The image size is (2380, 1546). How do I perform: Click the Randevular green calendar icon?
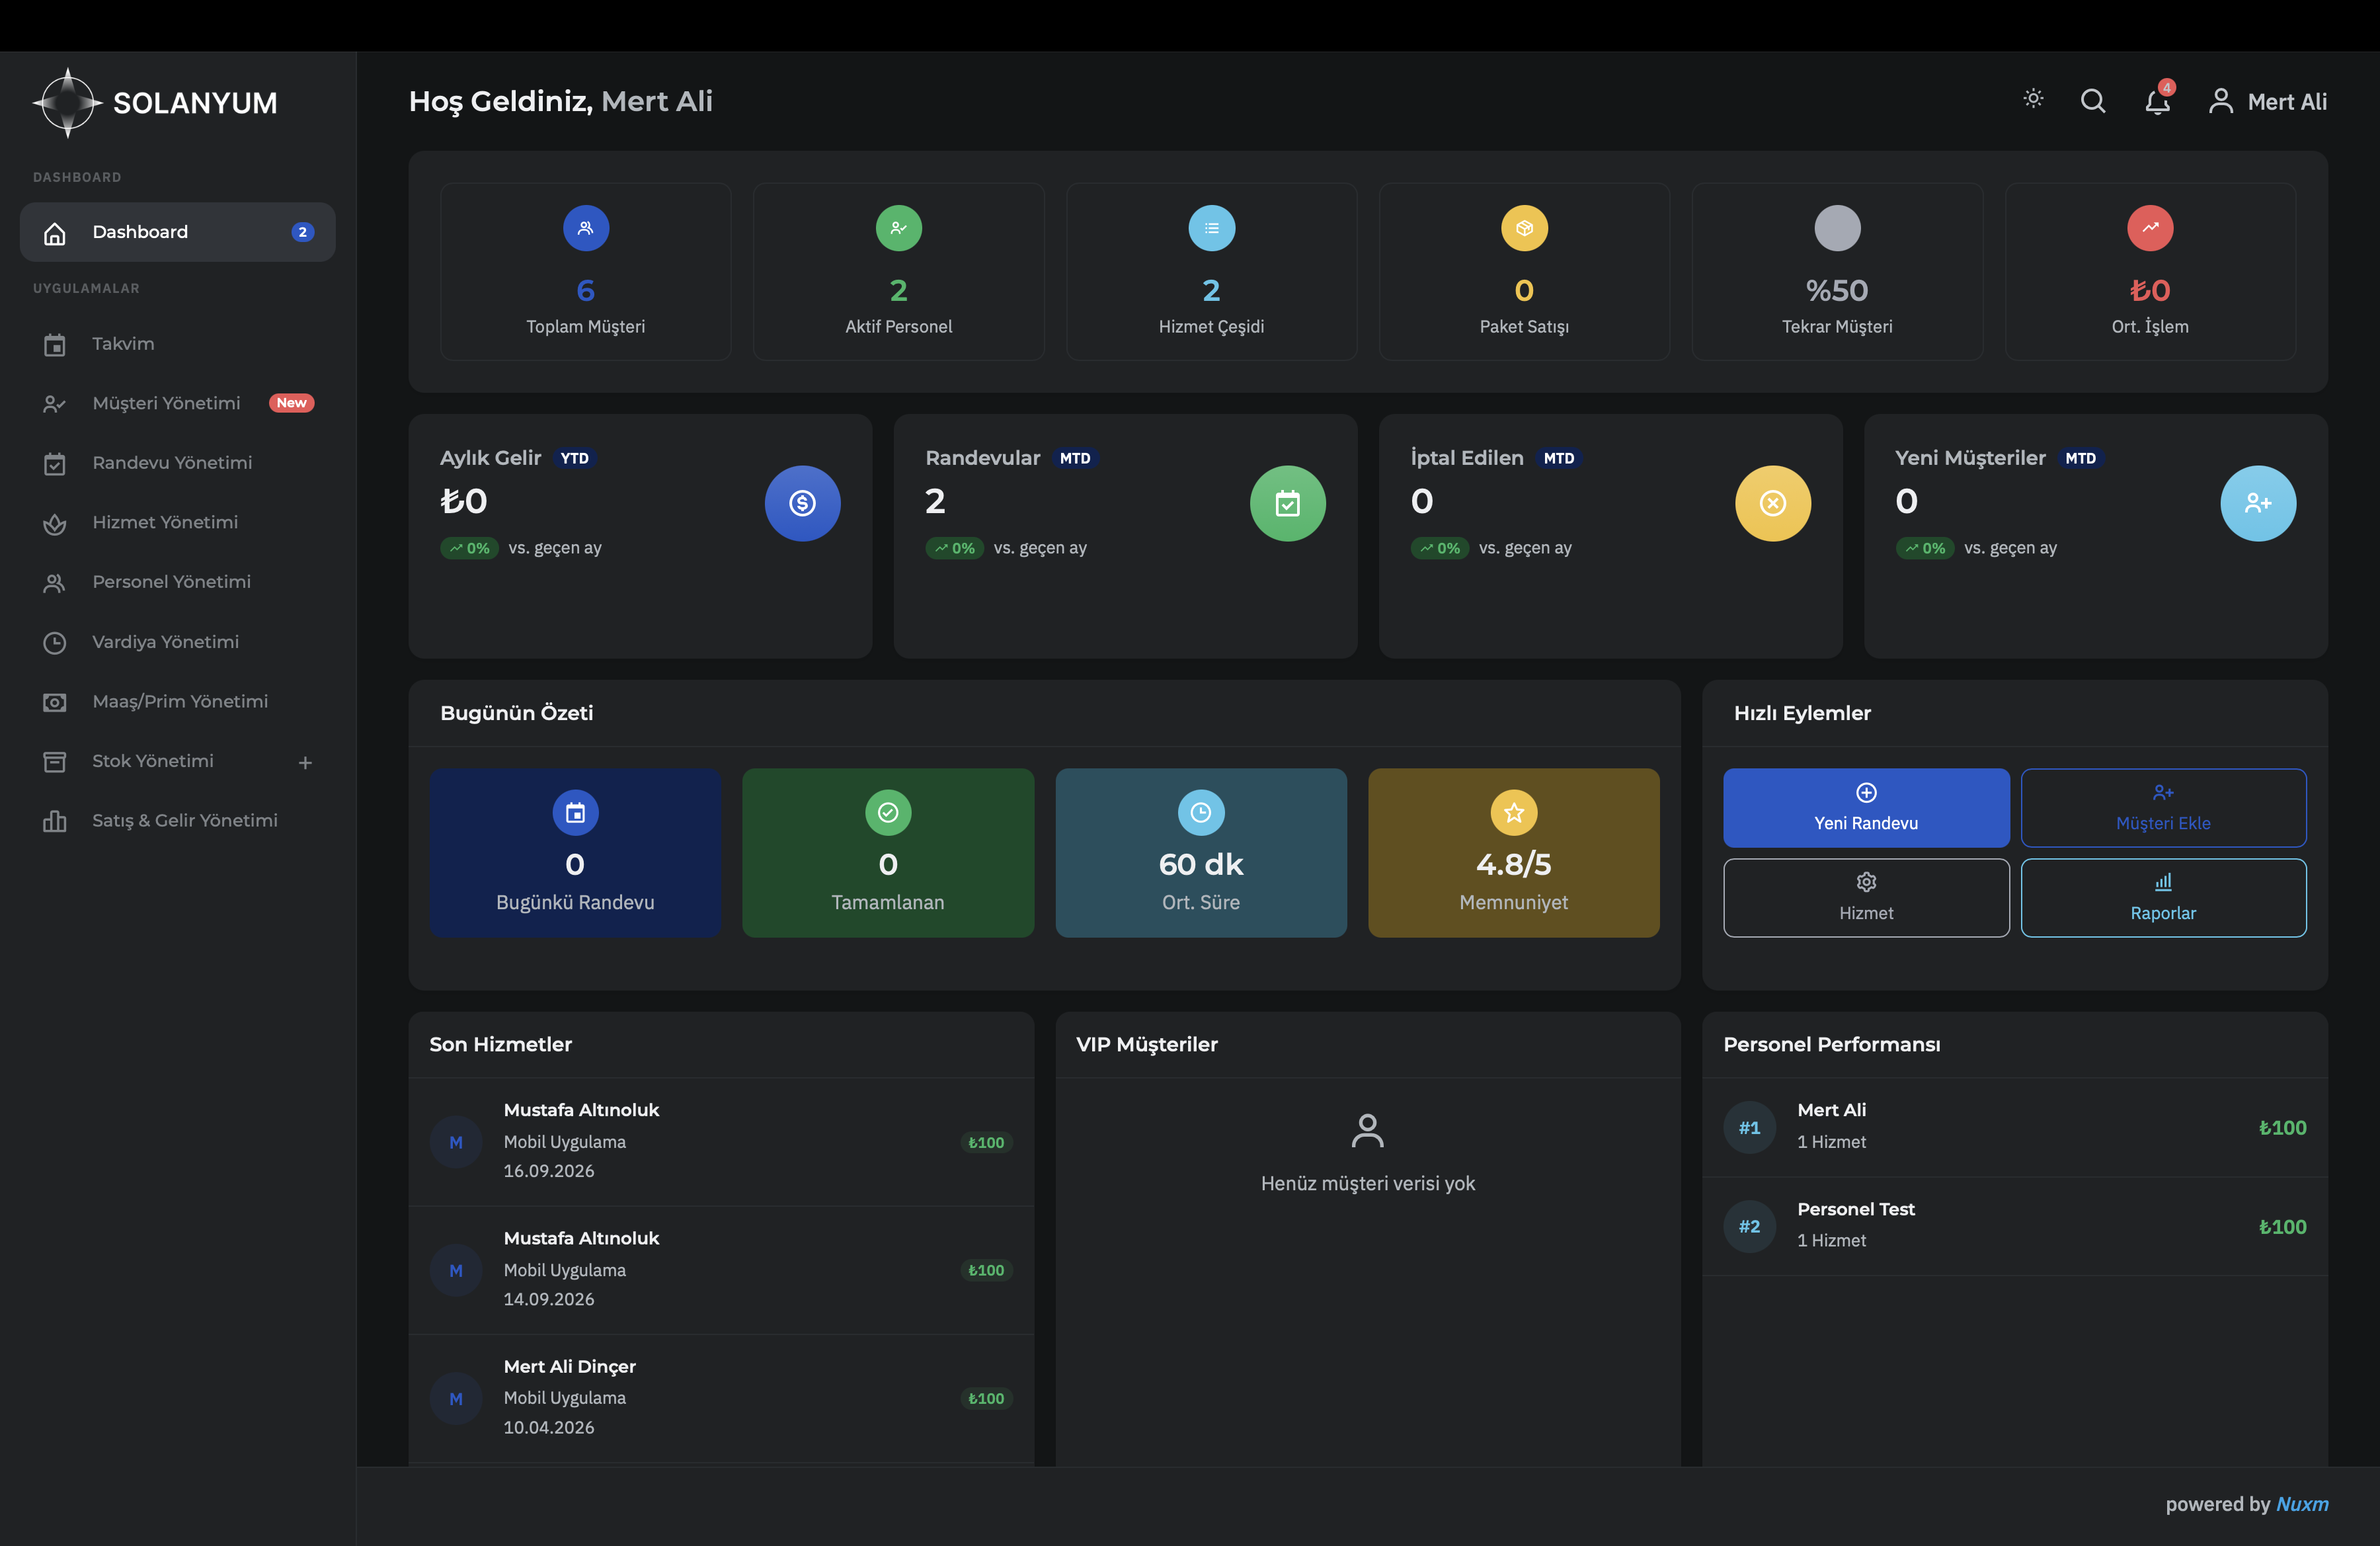(1287, 503)
